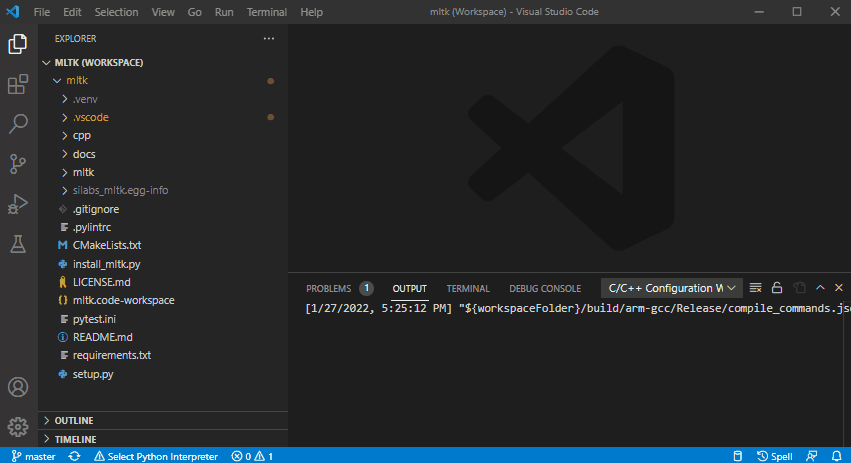Click the notifications bell in status bar
This screenshot has width=851, height=463.
pyautogui.click(x=834, y=456)
